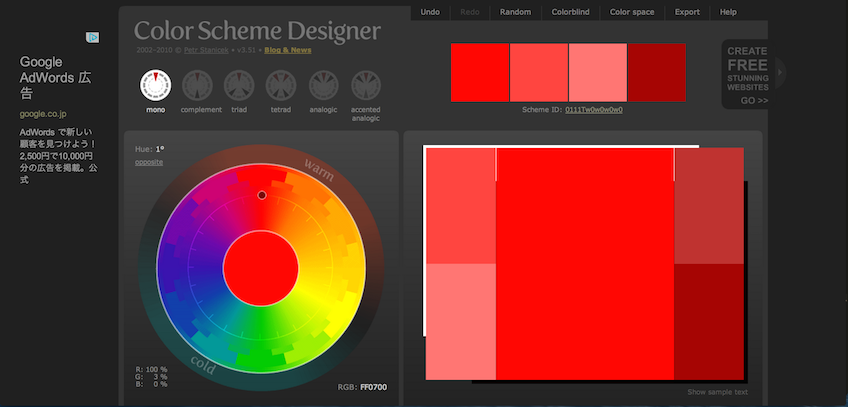Select the mono scheme icon
The height and width of the screenshot is (407, 848).
(x=156, y=85)
